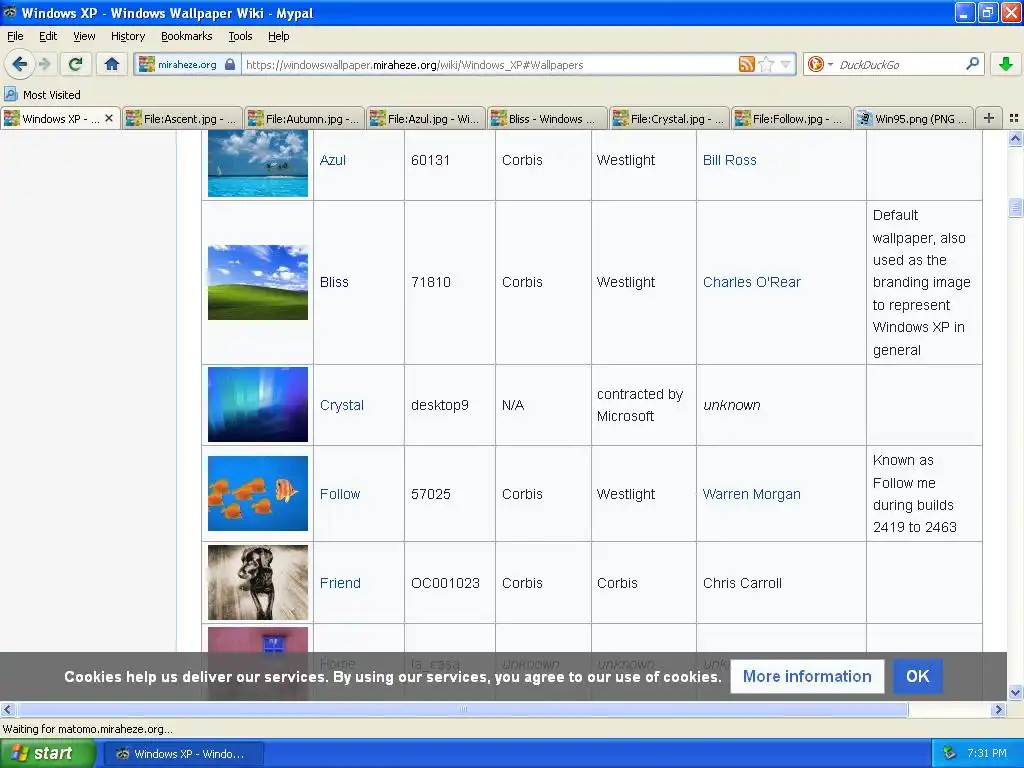Follow the Follow wallpaper name link

(340, 494)
